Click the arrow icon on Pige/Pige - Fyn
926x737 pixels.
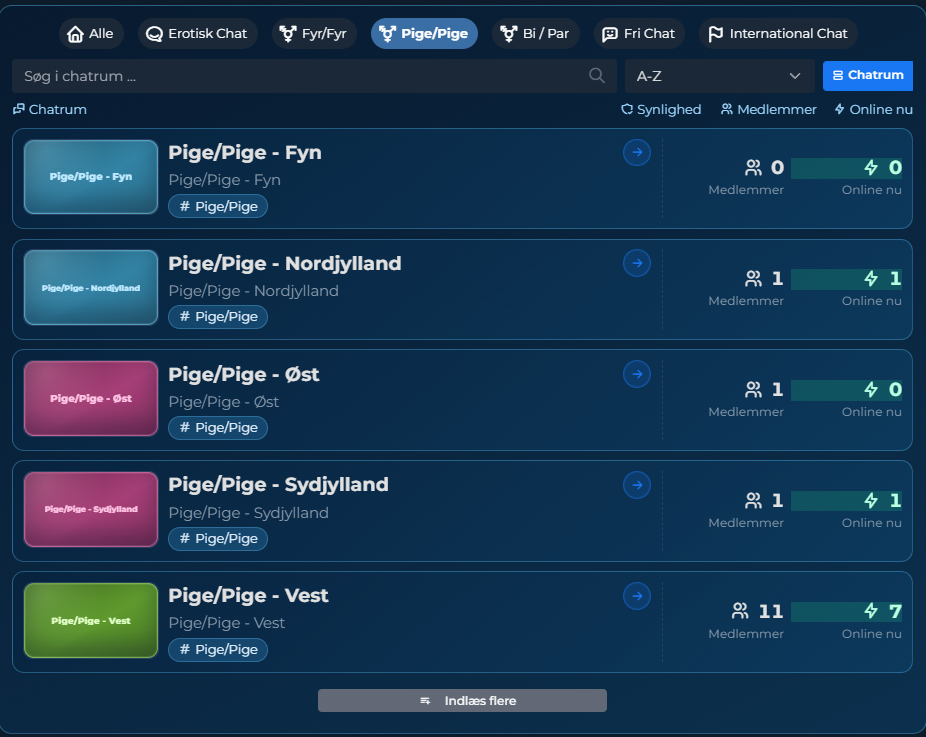[x=637, y=152]
